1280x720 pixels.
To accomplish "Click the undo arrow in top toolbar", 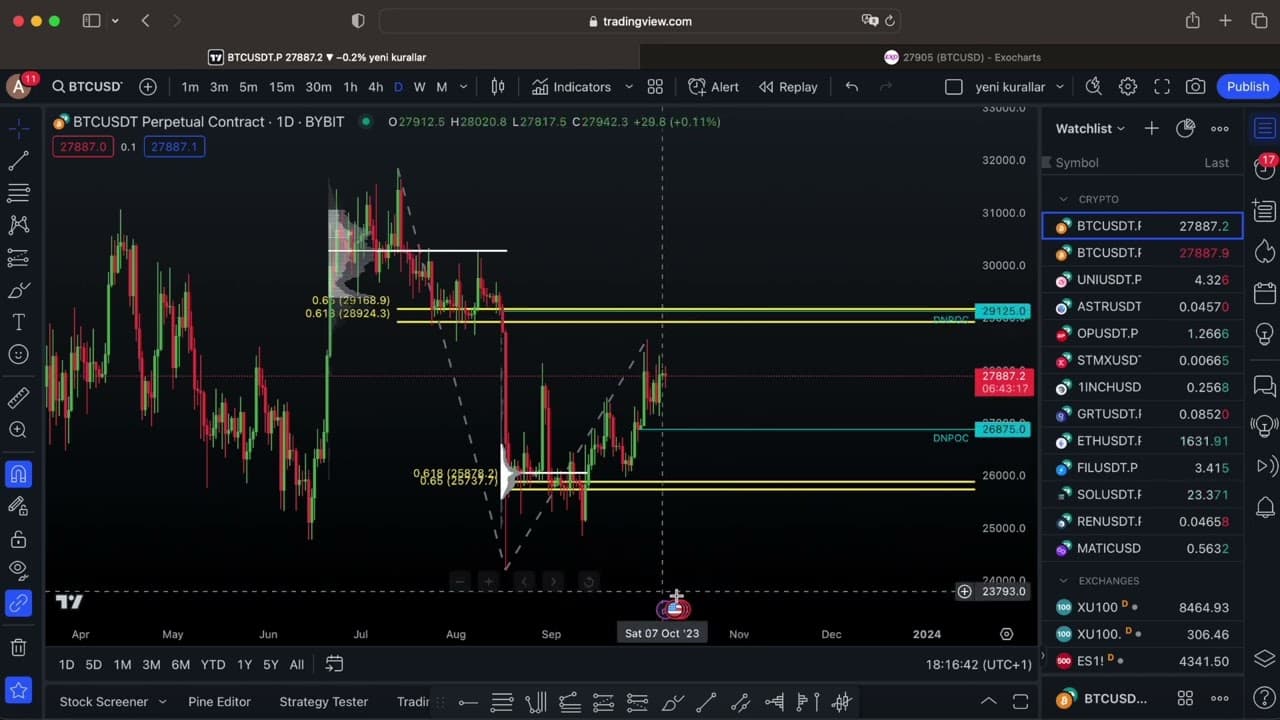I will point(852,87).
